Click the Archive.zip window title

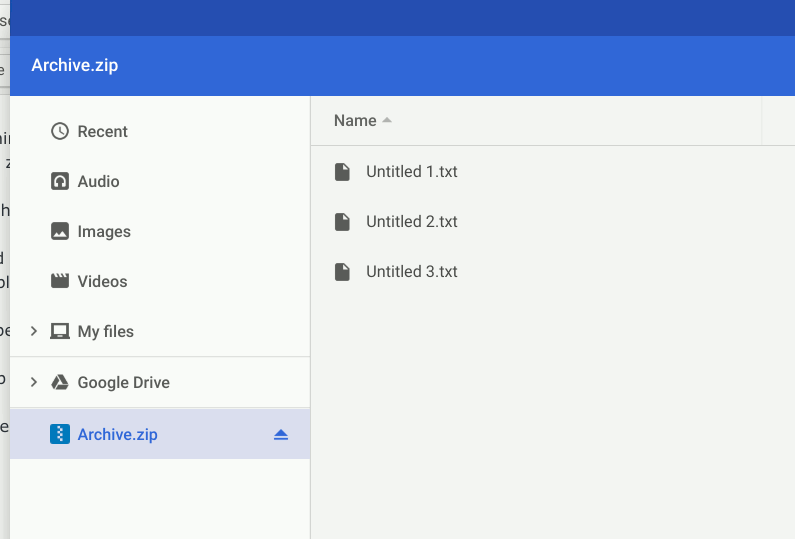[x=75, y=66]
